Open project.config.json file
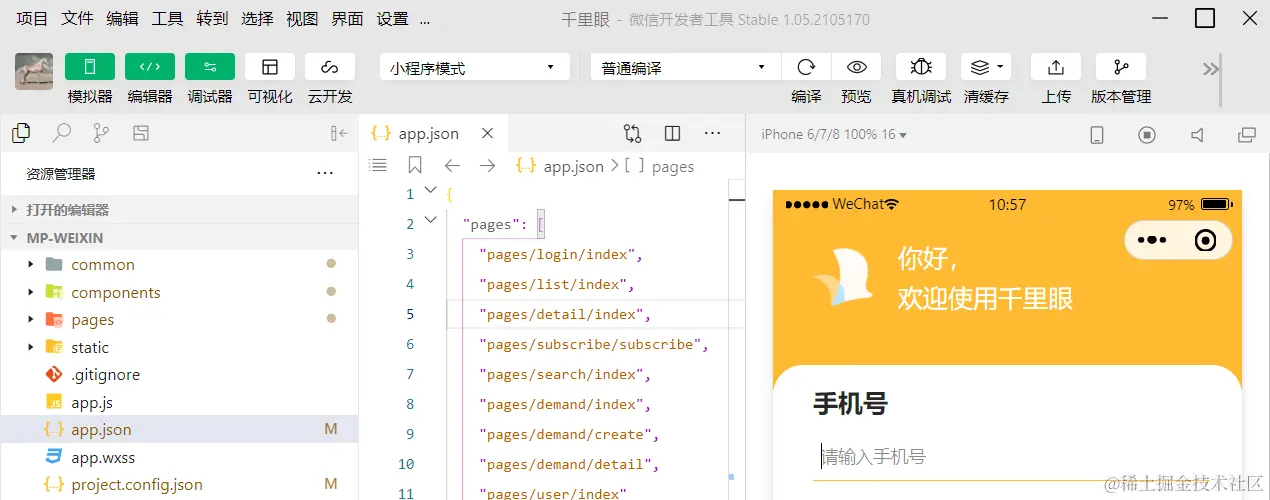The width and height of the screenshot is (1270, 500). tap(180, 484)
